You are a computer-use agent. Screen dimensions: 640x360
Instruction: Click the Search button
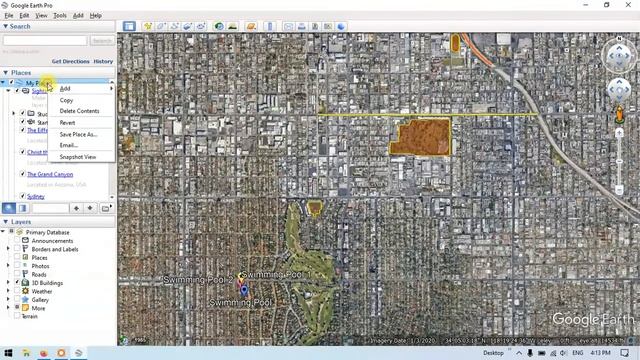click(x=102, y=40)
